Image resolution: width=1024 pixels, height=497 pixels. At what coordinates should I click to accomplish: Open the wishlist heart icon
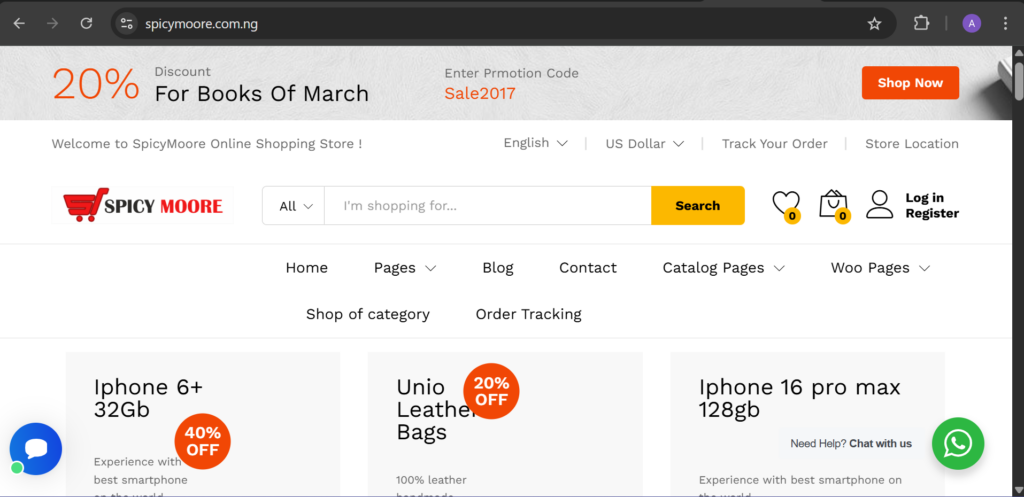coord(786,204)
